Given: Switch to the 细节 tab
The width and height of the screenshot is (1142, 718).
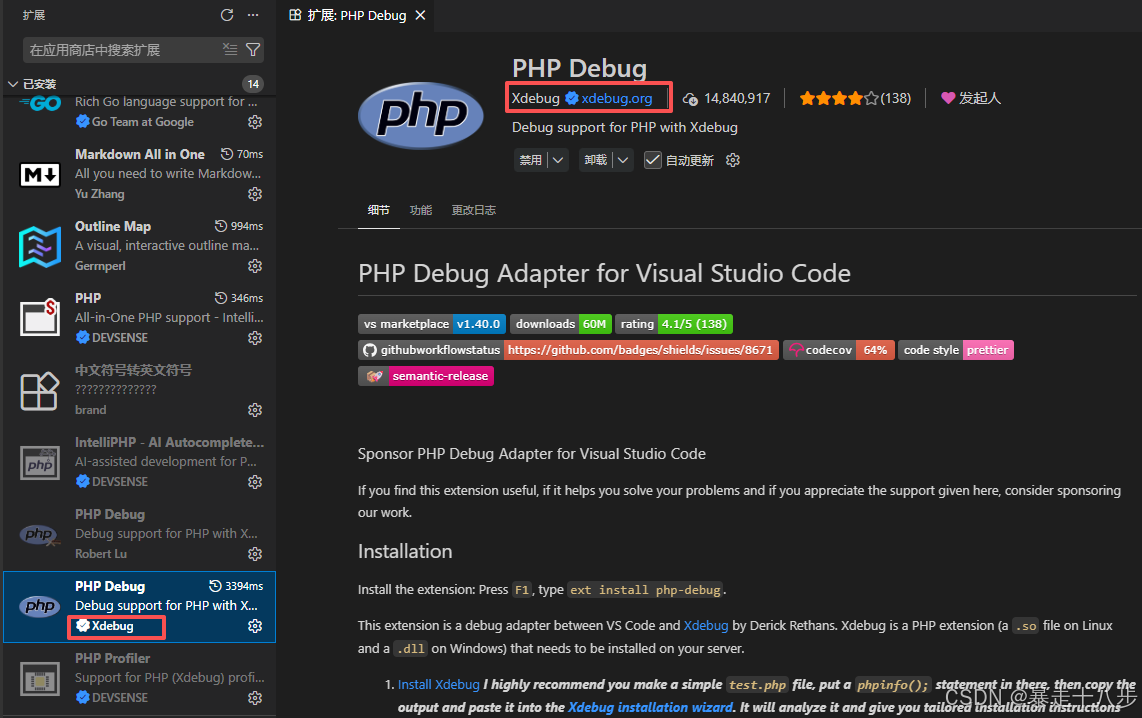Looking at the screenshot, I should pos(379,210).
